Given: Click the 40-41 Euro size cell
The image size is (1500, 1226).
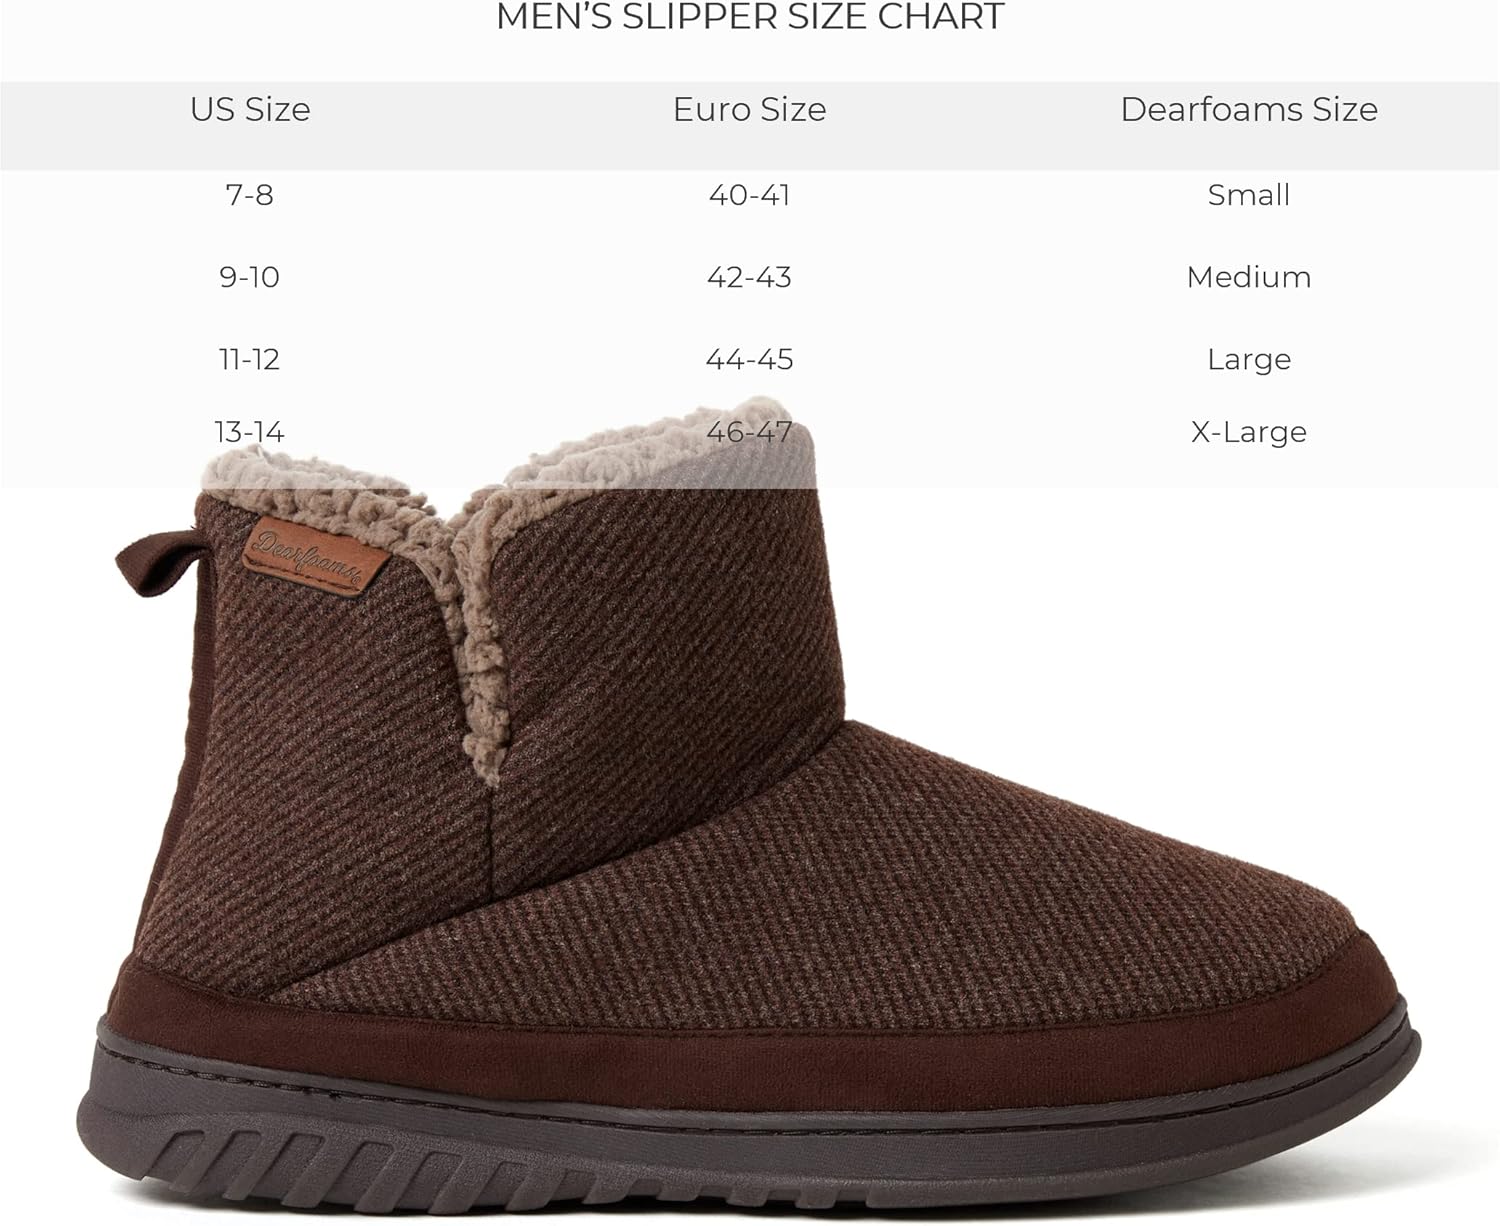Looking at the screenshot, I should [x=750, y=194].
